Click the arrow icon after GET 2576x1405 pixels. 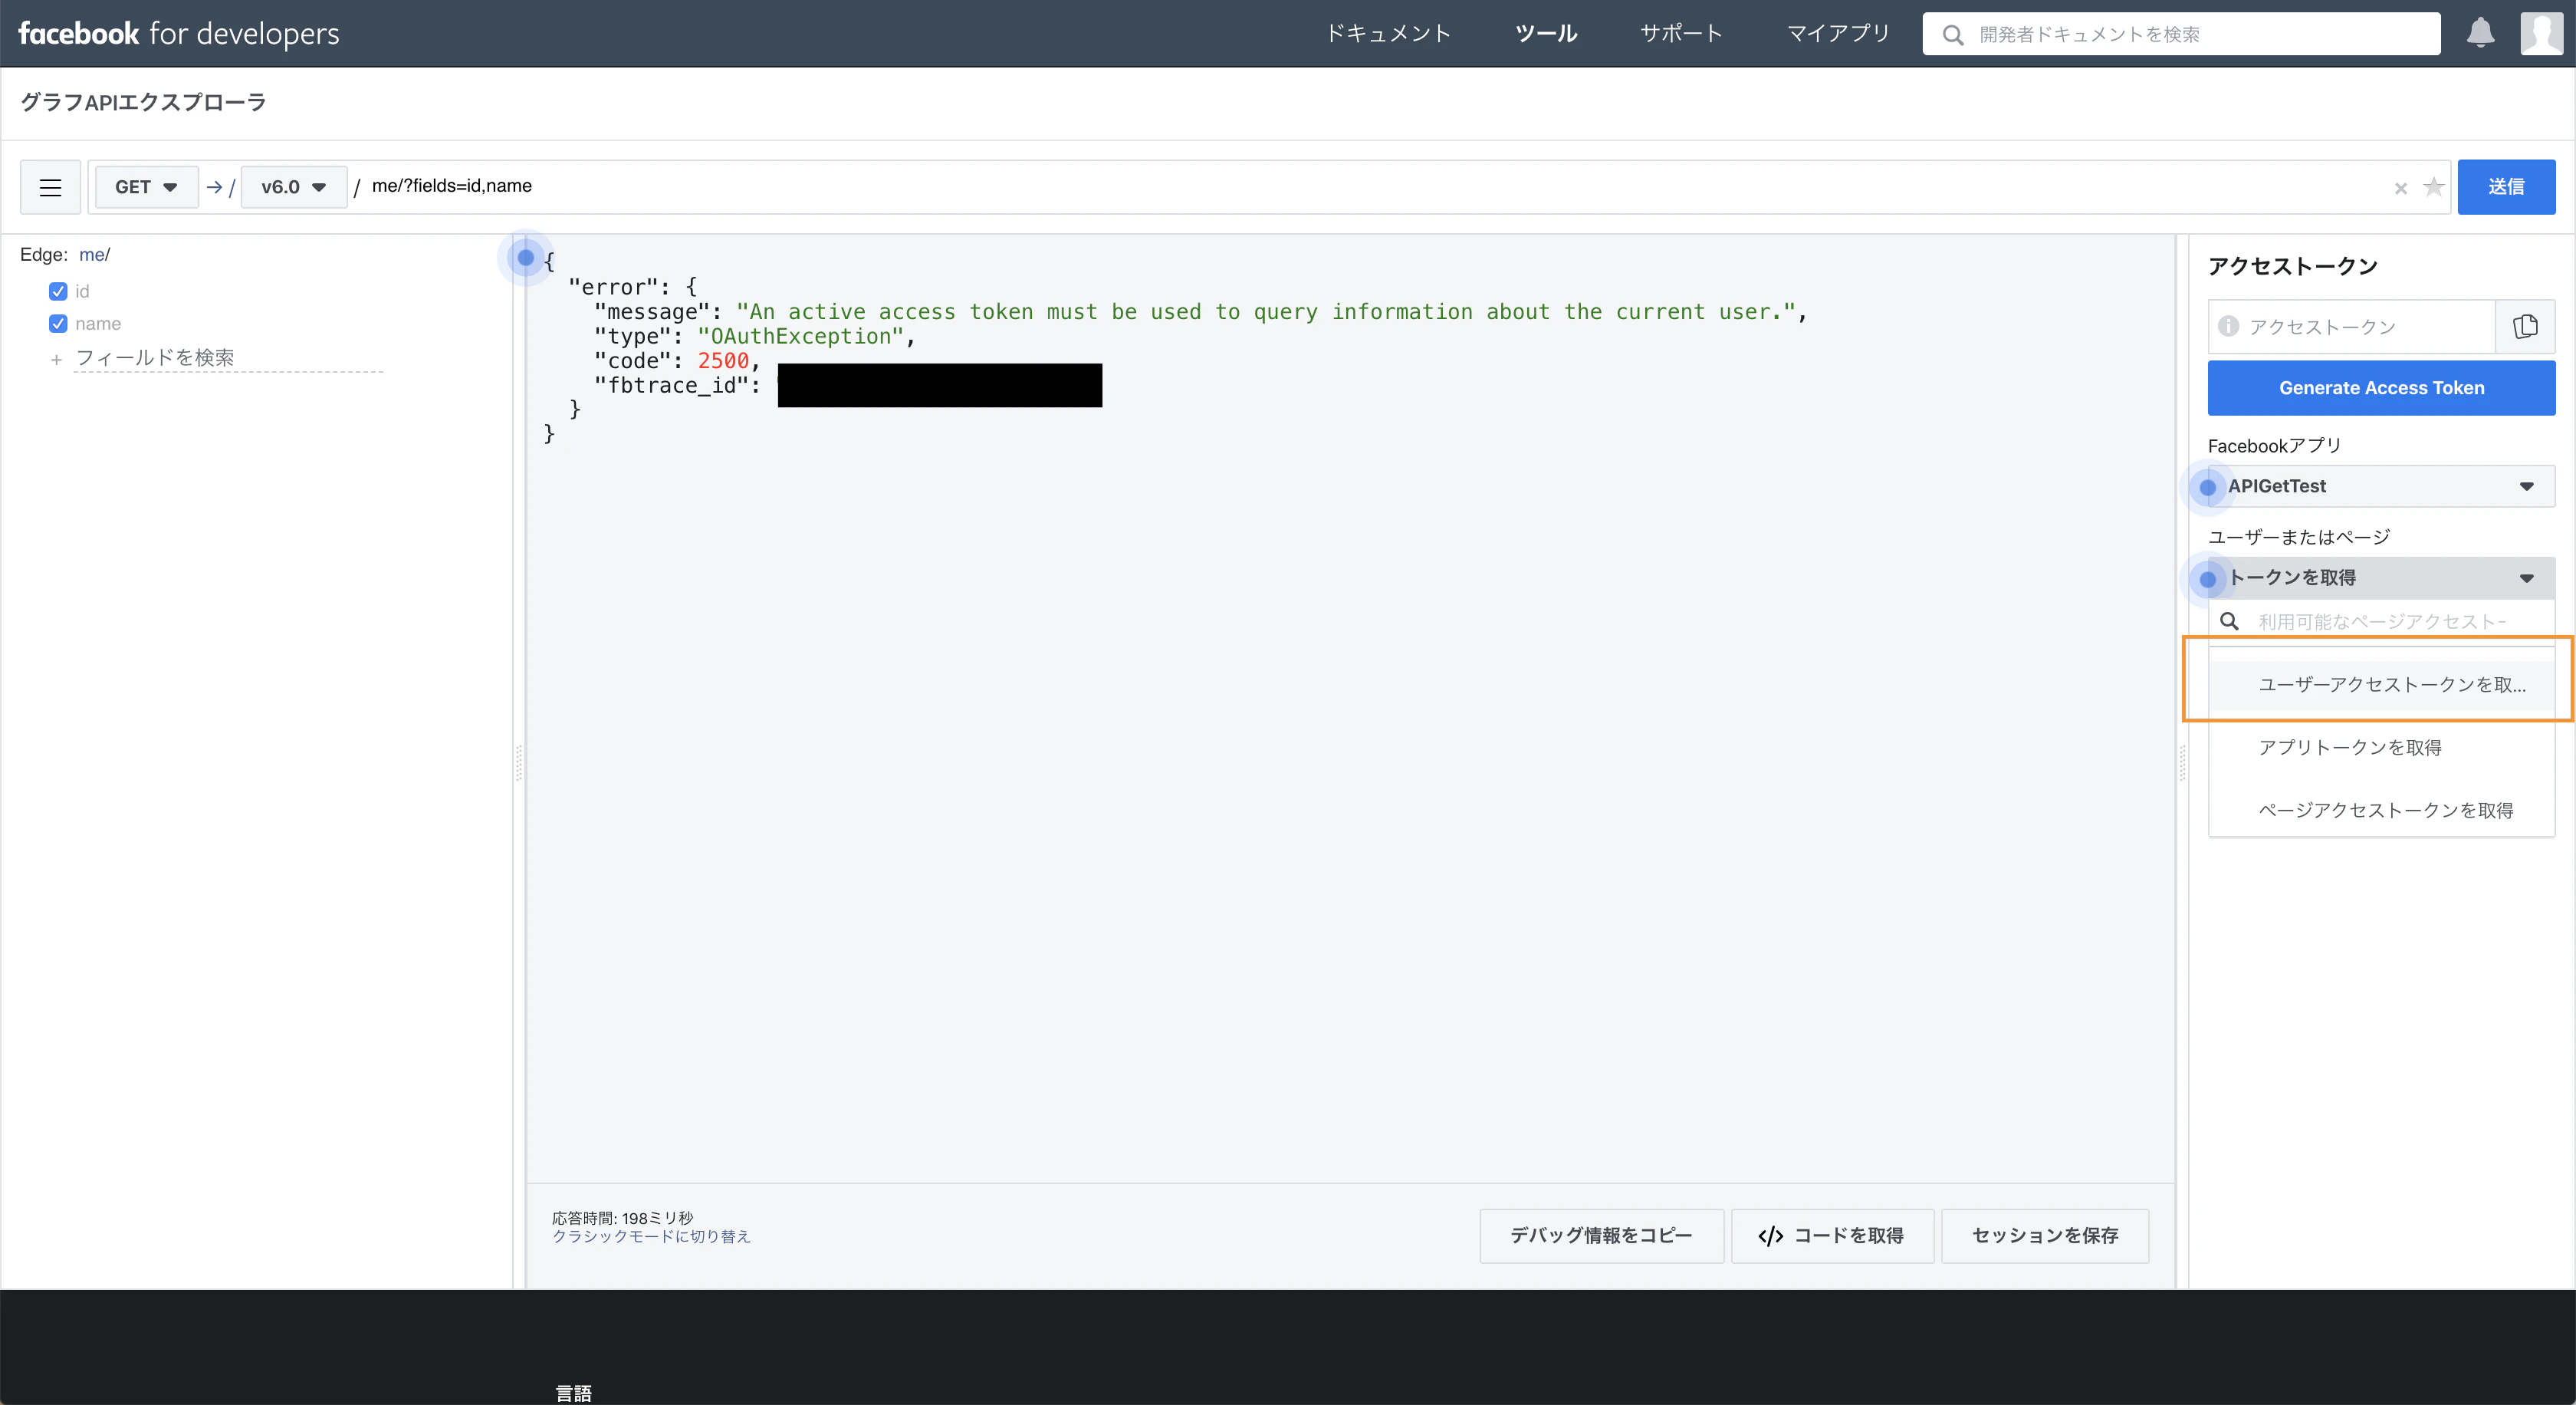(x=214, y=187)
